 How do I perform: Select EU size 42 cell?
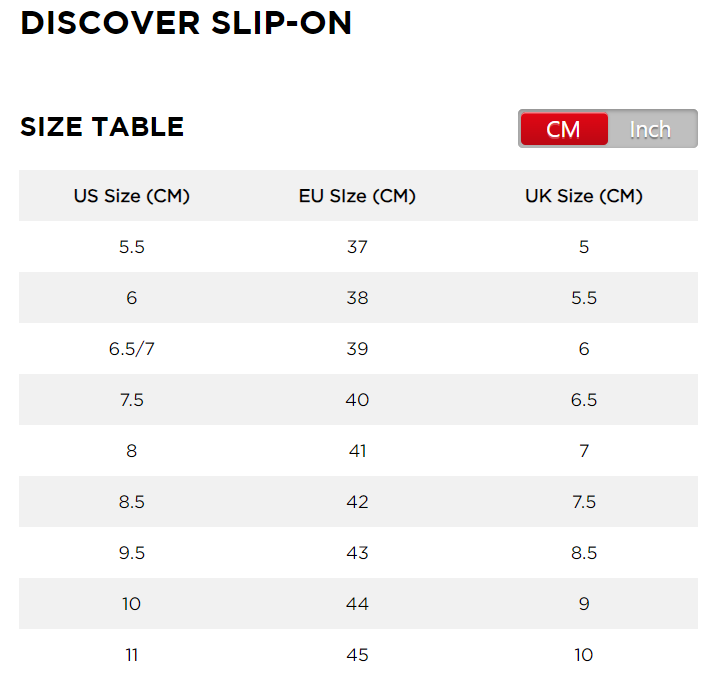pos(358,502)
